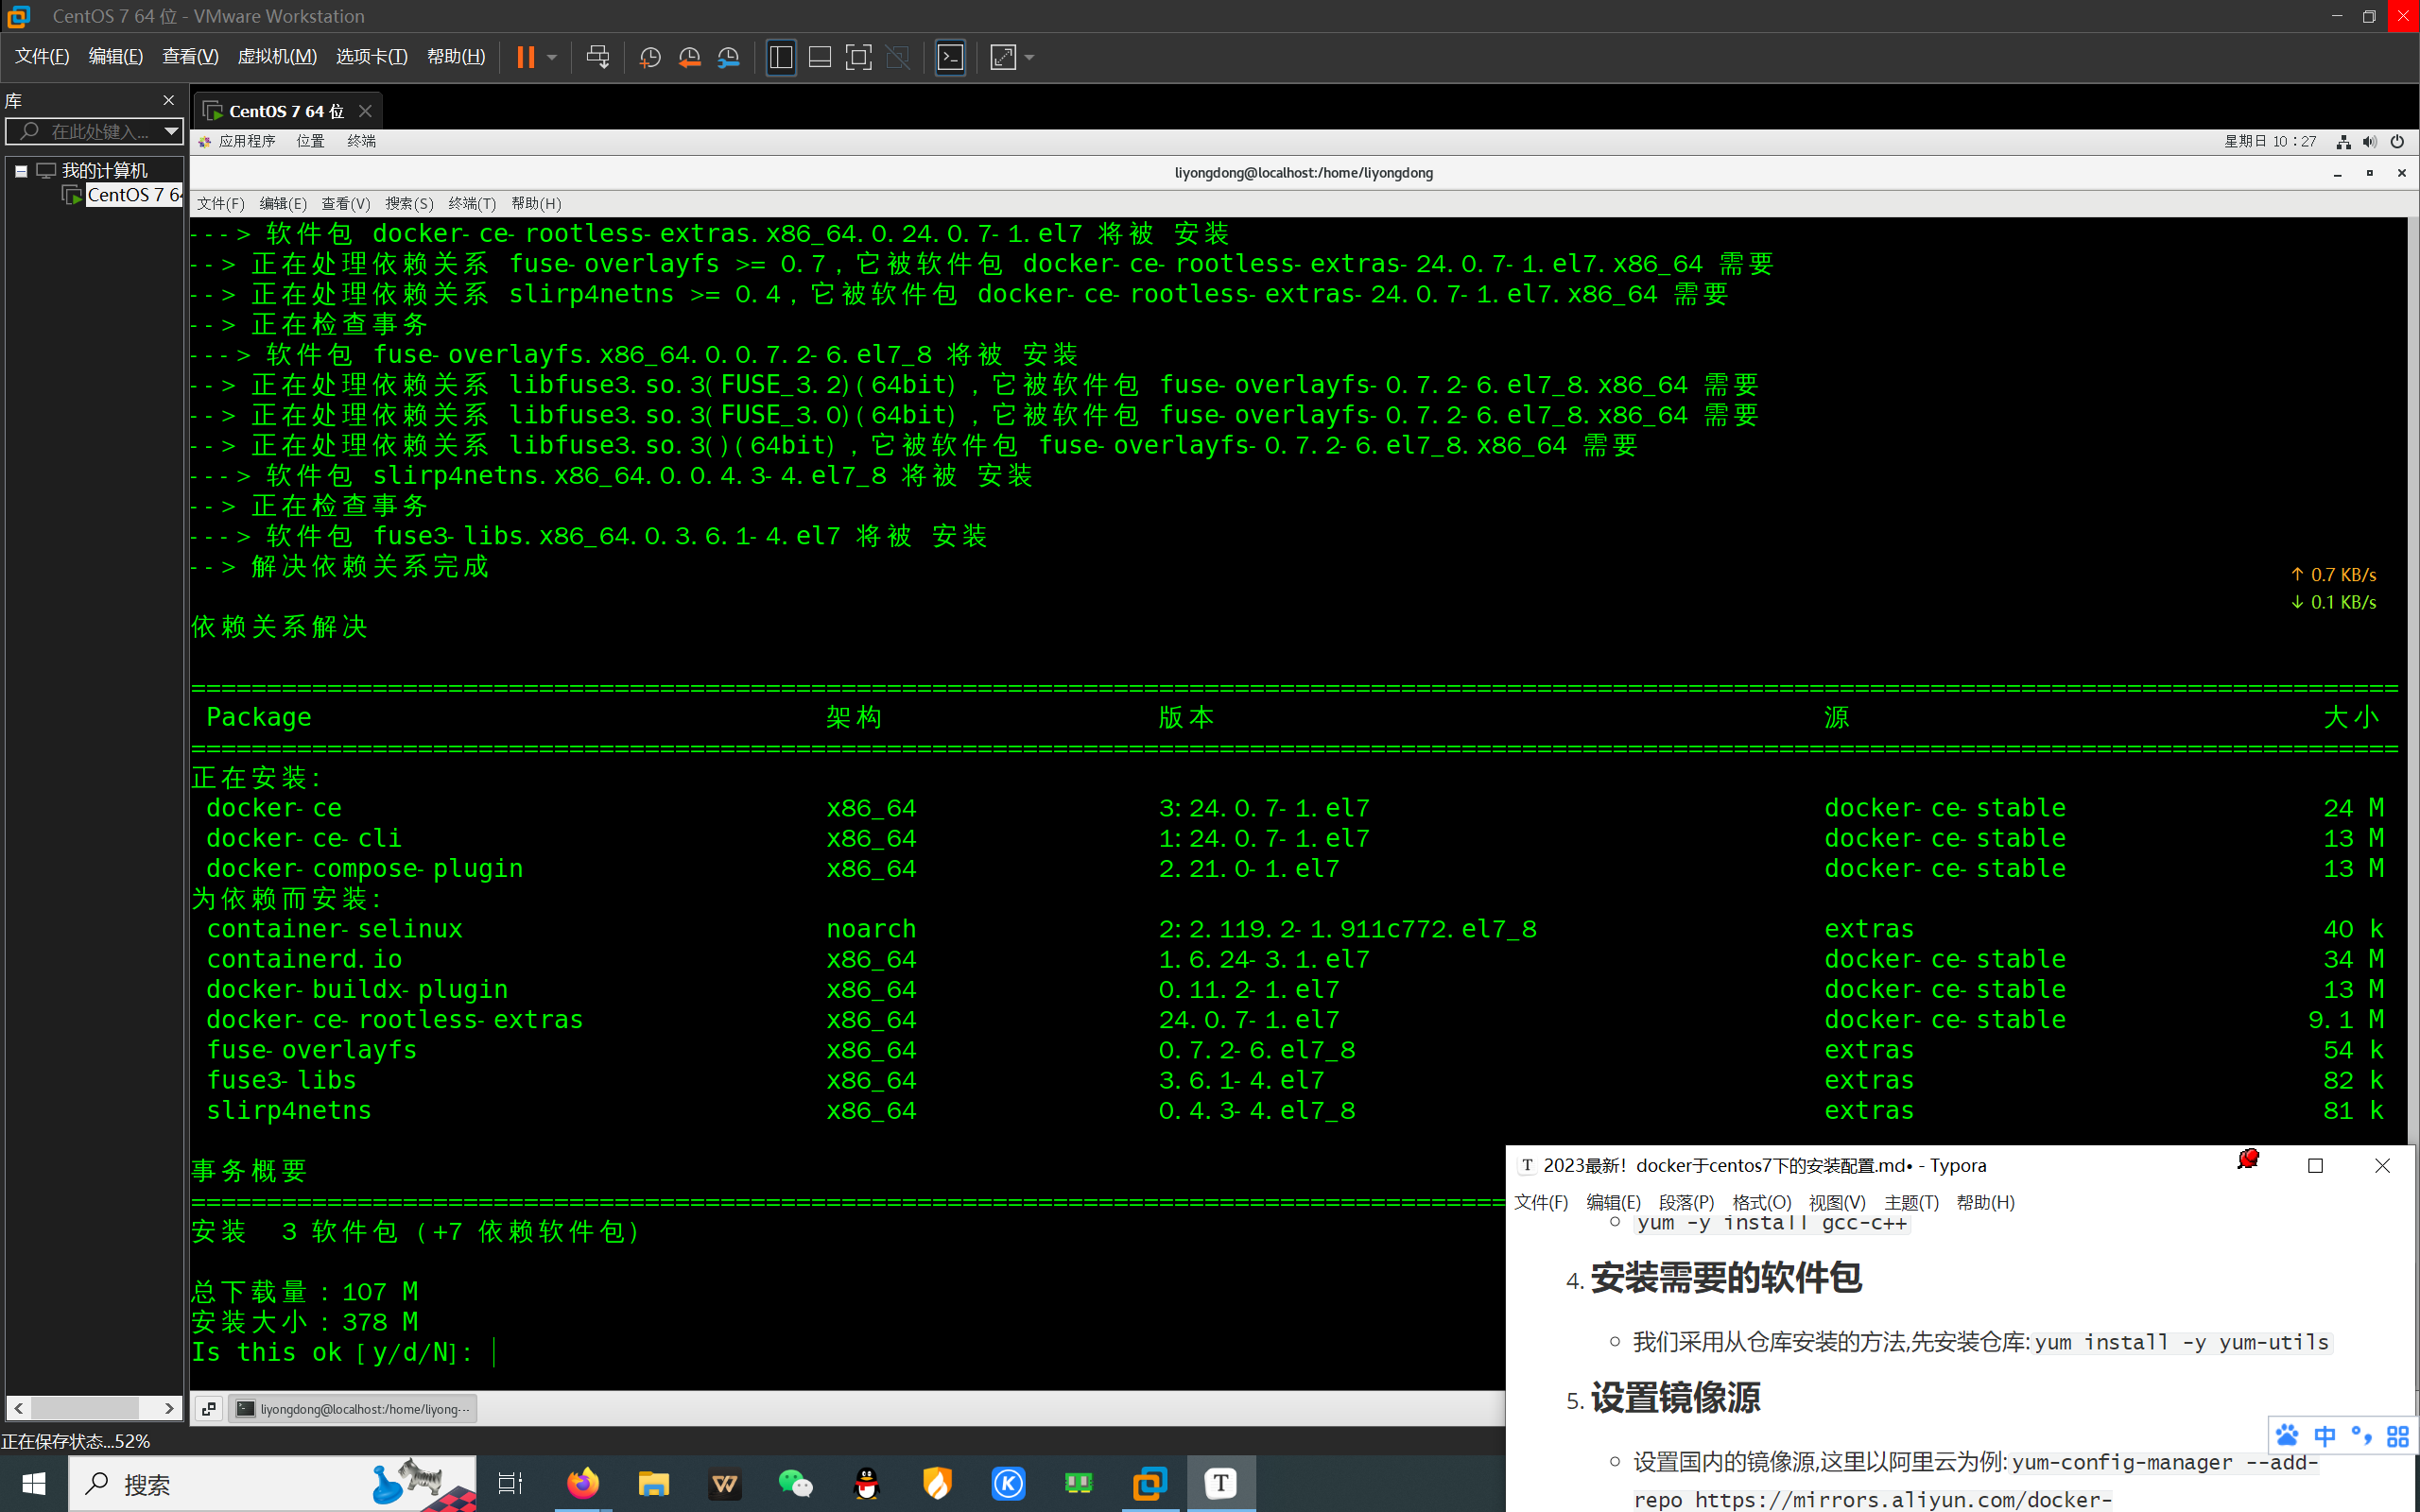Revert the VM to its latest snapshot
Image resolution: width=2420 pixels, height=1512 pixels.
[689, 57]
